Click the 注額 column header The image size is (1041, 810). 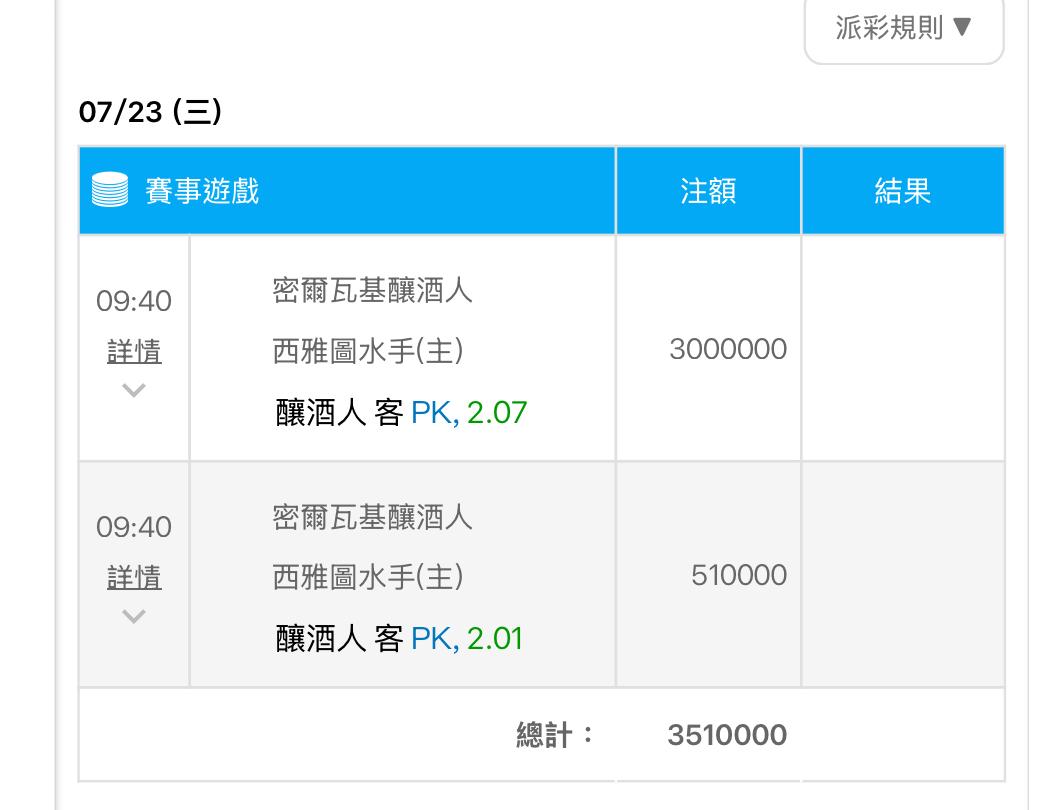pos(708,190)
